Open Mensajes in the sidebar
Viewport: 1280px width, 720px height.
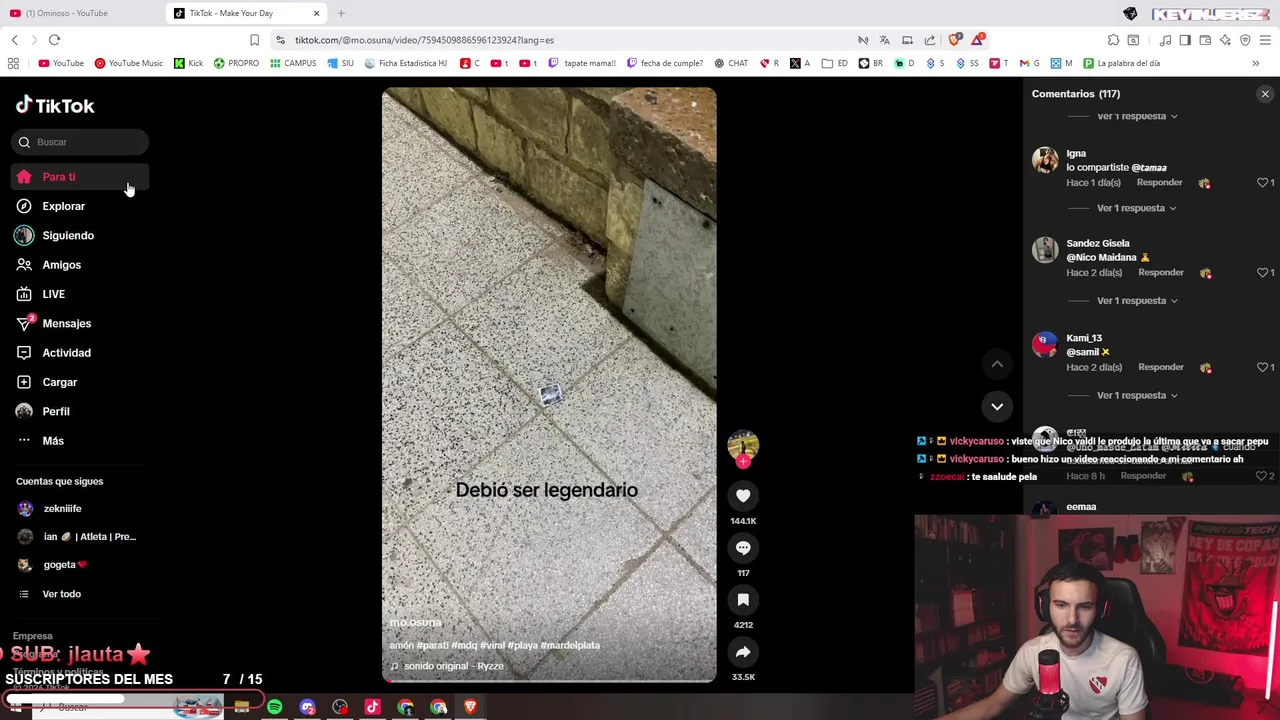click(66, 323)
